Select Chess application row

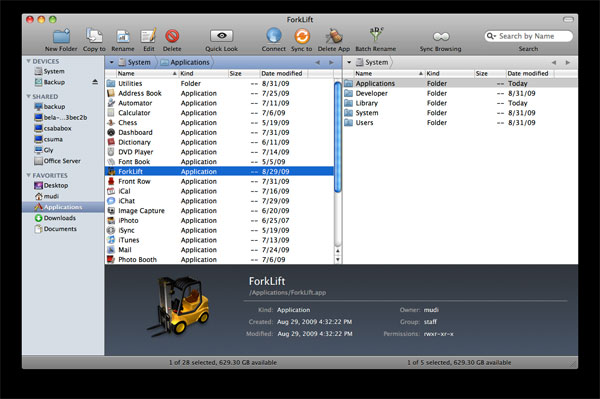pyautogui.click(x=219, y=123)
